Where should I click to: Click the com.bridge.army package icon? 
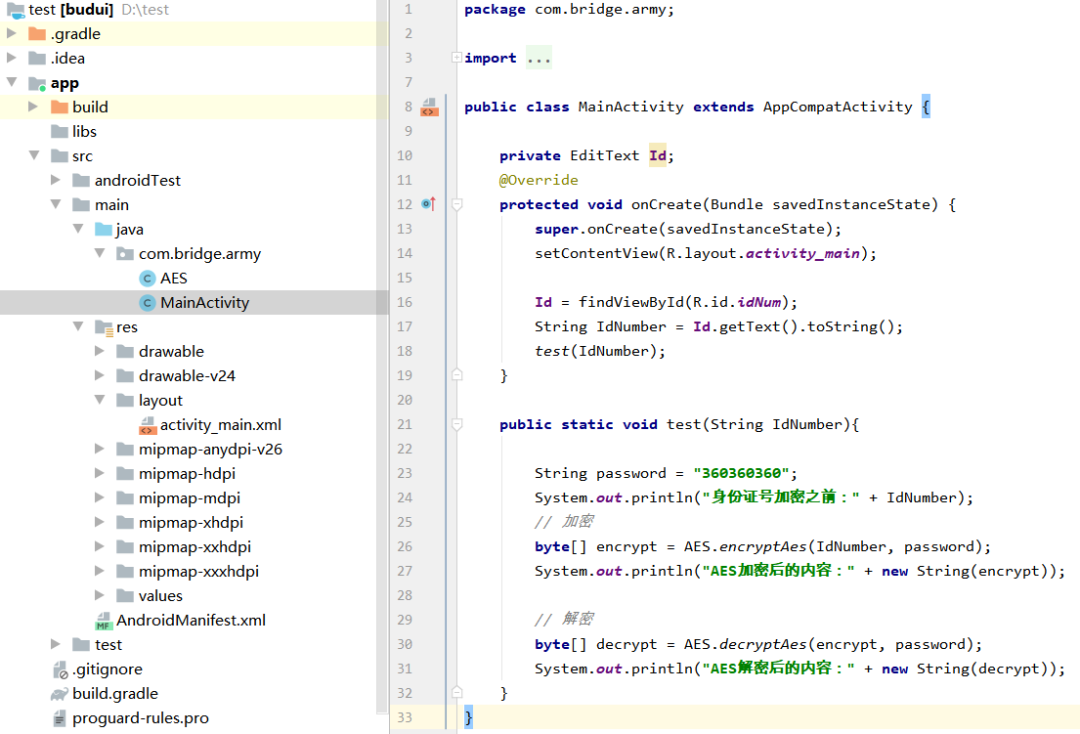point(125,254)
